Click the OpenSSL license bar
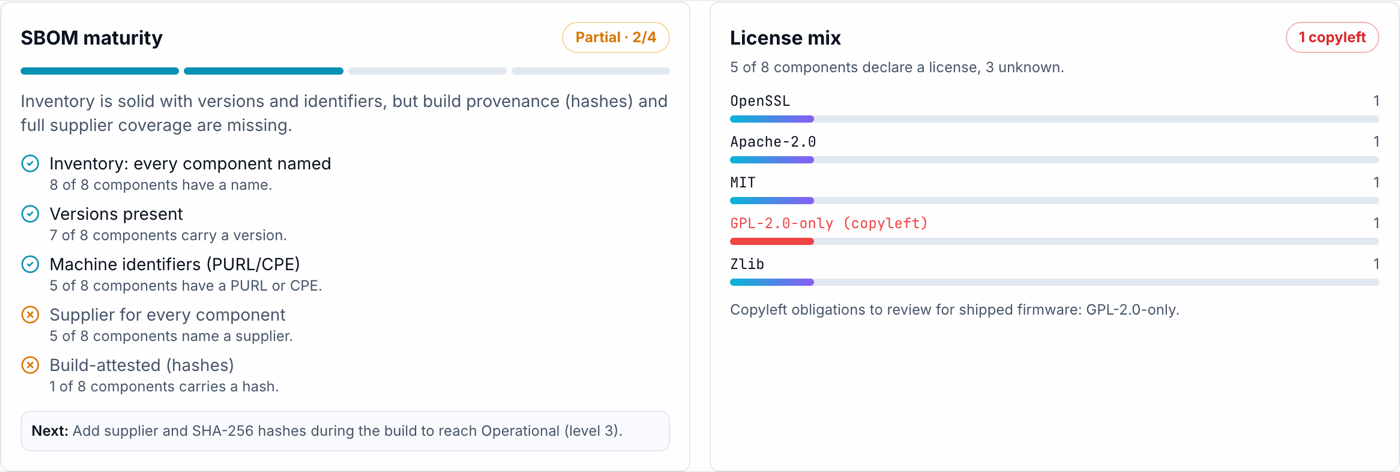Screen dimensions: 1400x472 (1055, 119)
